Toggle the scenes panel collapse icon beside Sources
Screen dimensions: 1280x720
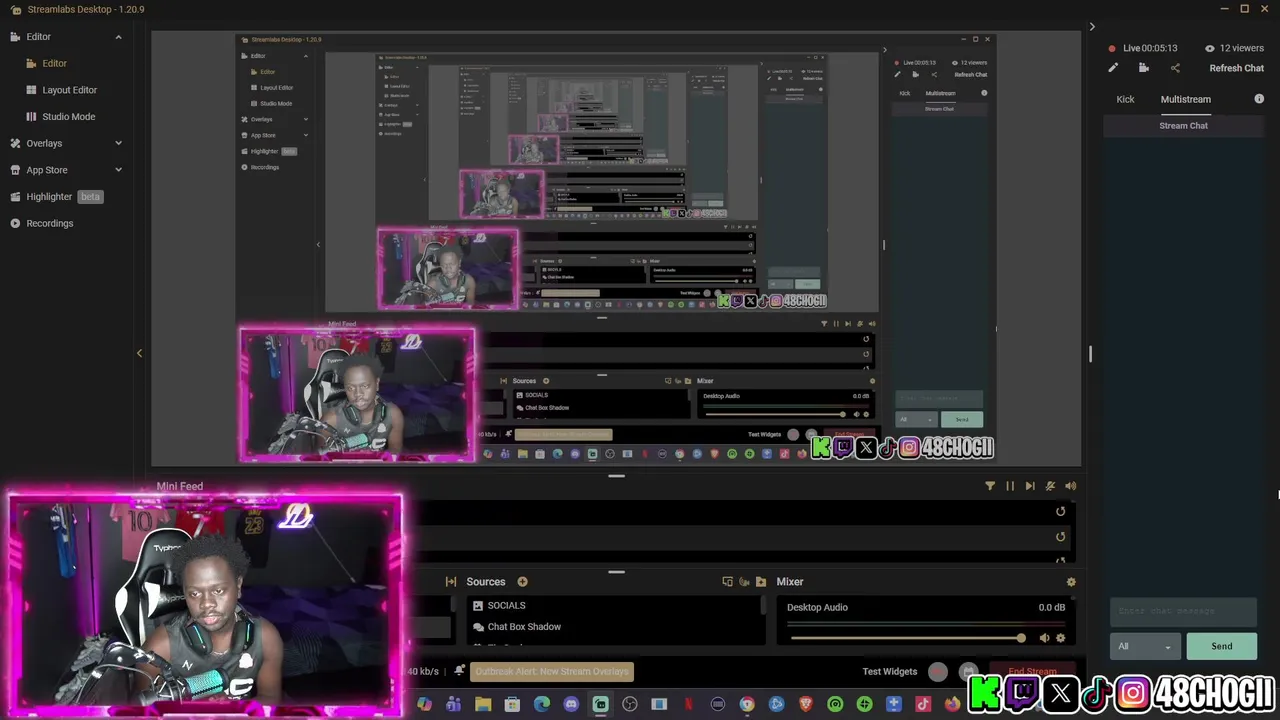tap(451, 582)
